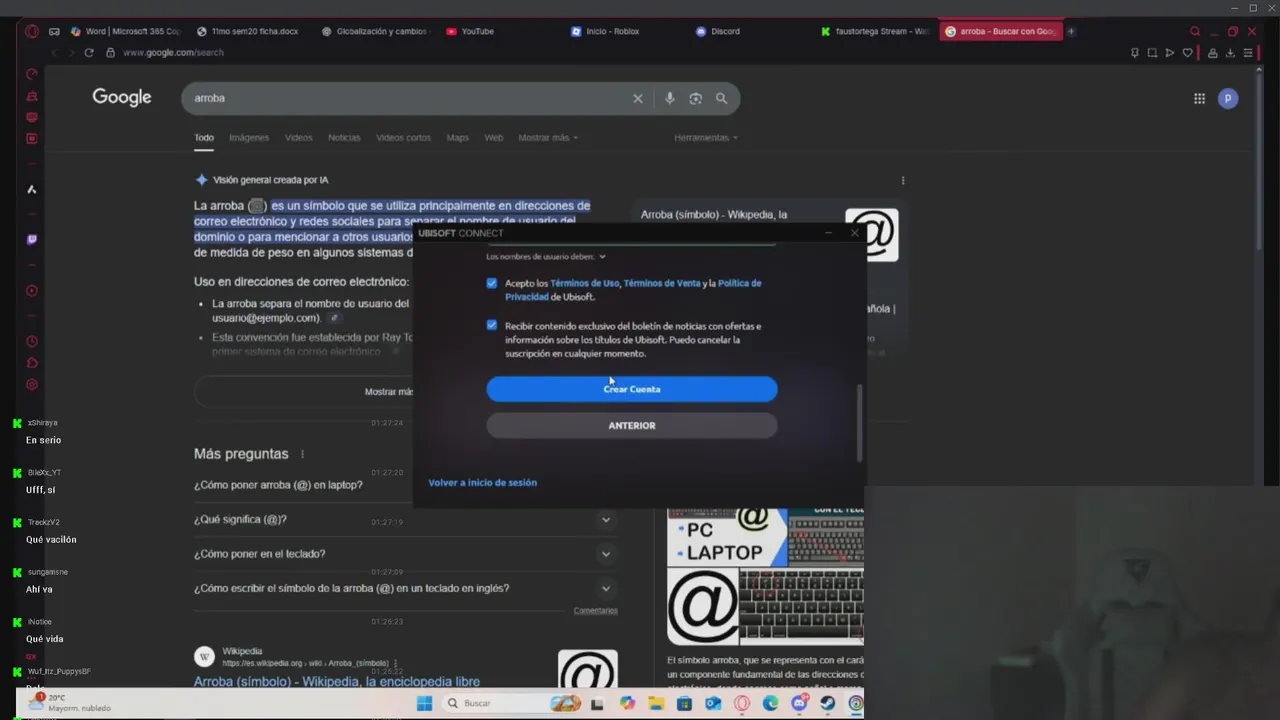Open a new browser tab with plus
This screenshot has width=1280, height=720.
[x=1071, y=31]
